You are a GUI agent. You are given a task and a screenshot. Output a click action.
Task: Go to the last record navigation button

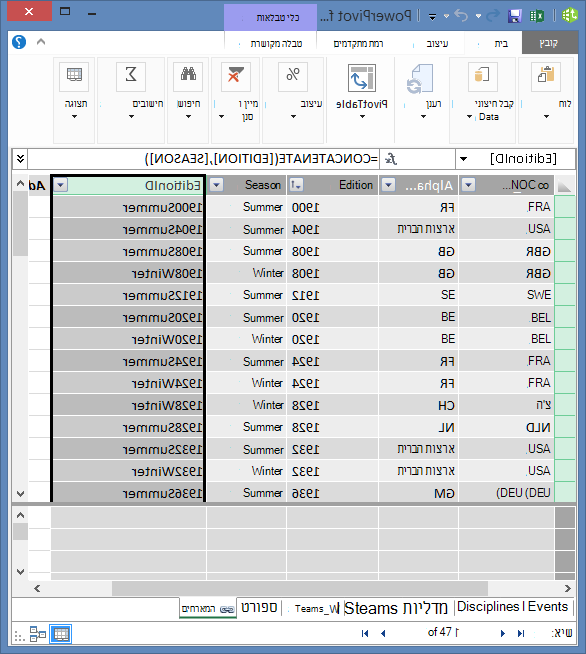click(x=521, y=634)
